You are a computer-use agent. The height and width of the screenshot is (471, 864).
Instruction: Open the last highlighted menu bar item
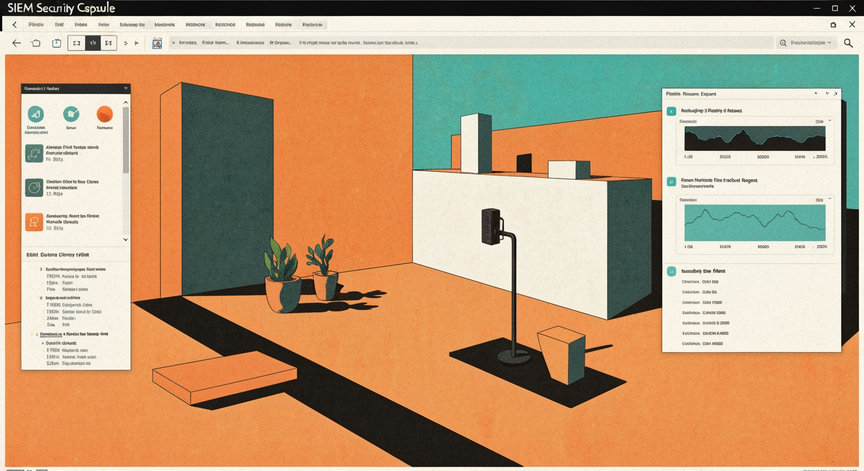click(312, 24)
